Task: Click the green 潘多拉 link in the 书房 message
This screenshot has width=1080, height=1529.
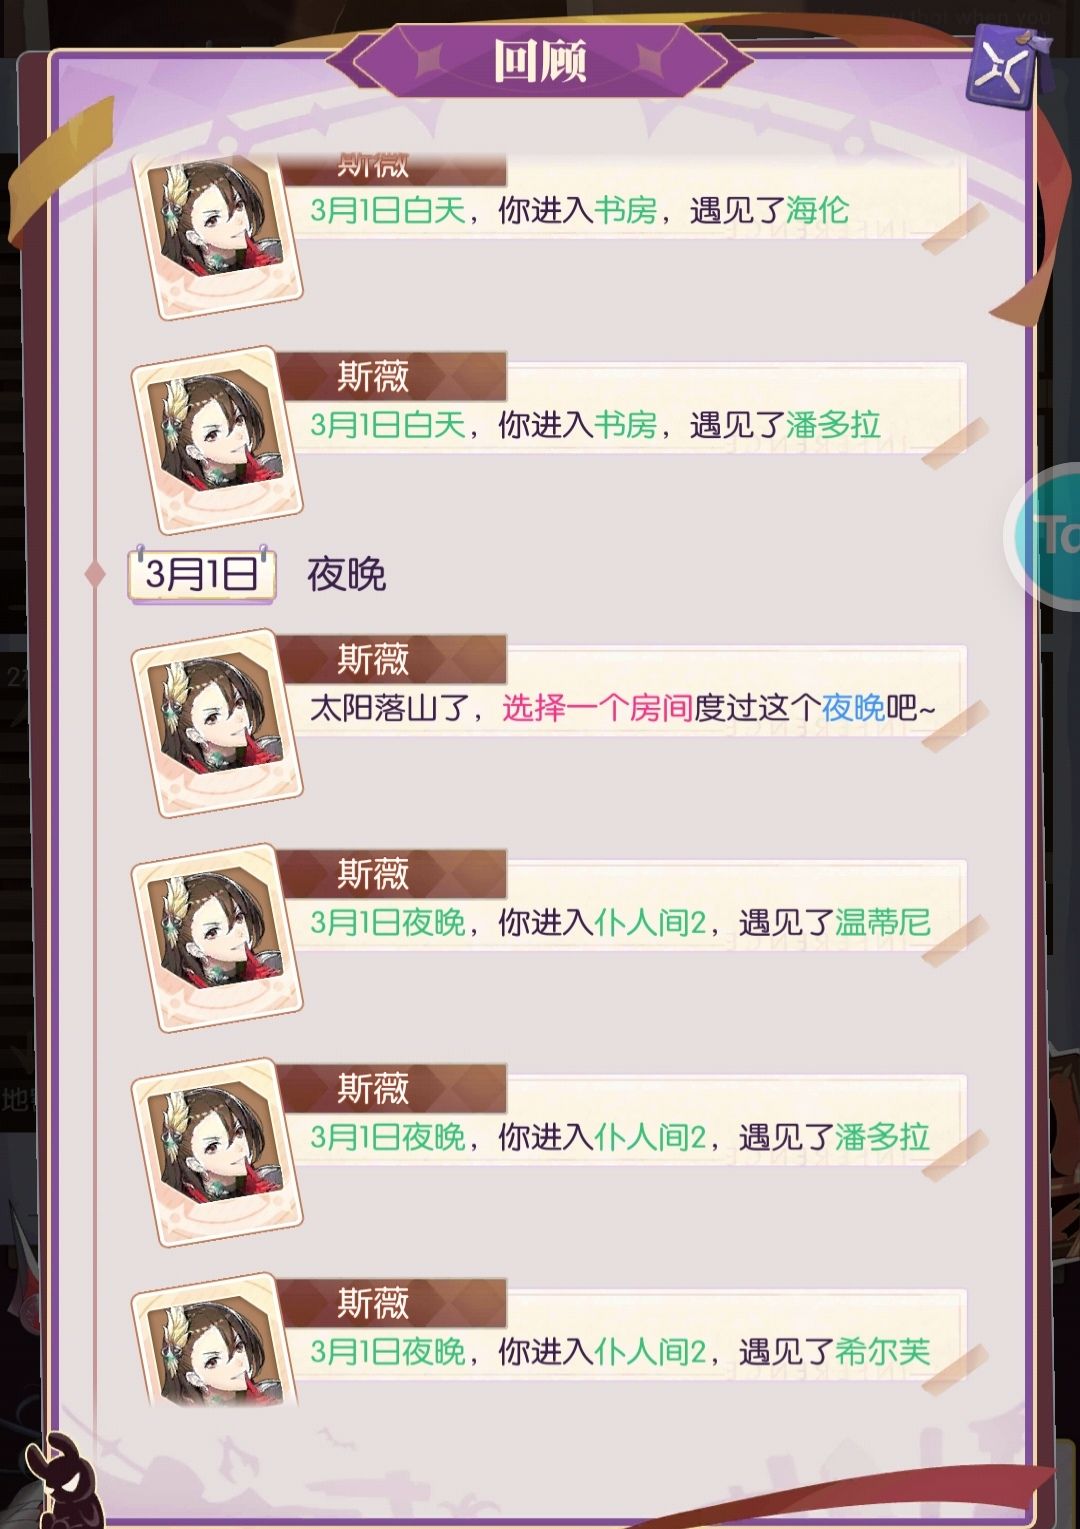Action: point(833,425)
